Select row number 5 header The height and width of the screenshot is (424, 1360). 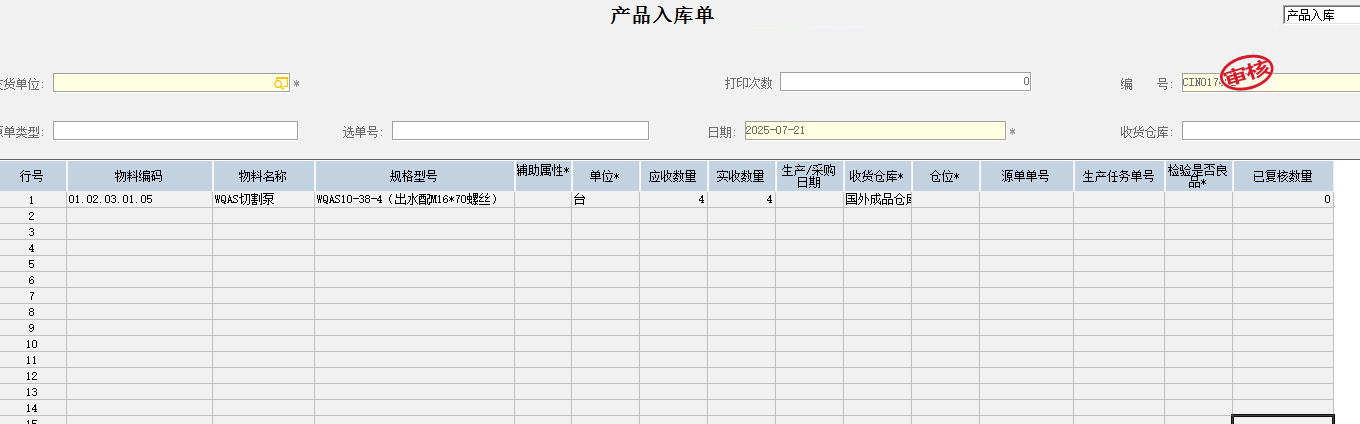coord(32,264)
